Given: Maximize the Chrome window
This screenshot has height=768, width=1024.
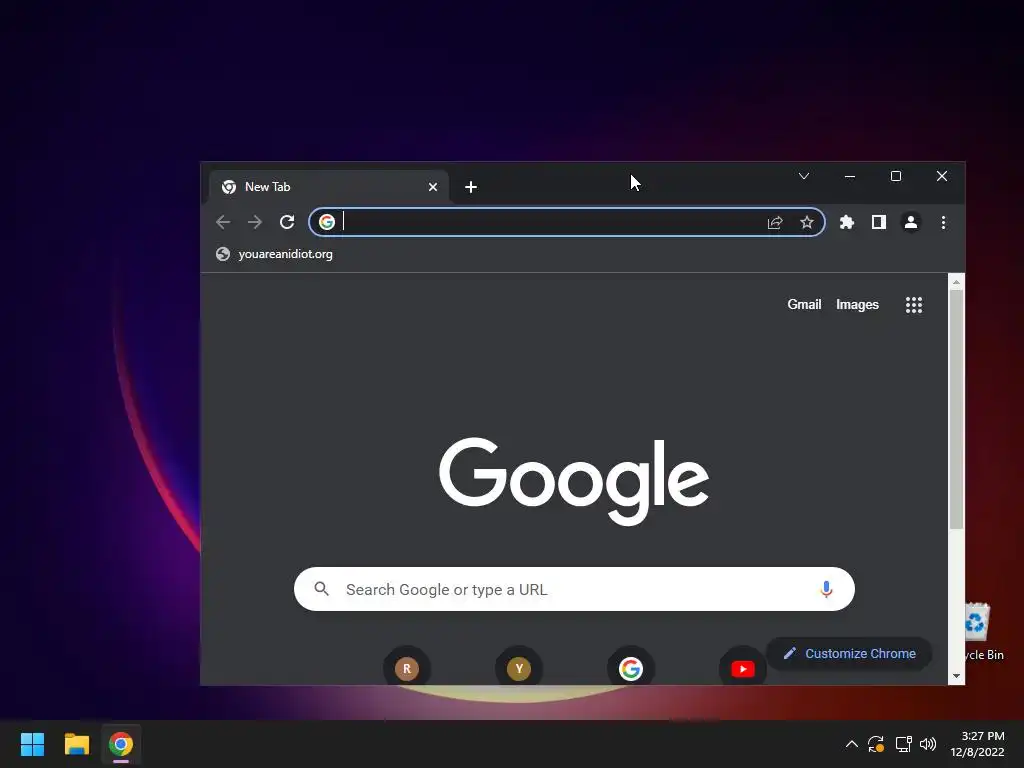Looking at the screenshot, I should point(896,176).
